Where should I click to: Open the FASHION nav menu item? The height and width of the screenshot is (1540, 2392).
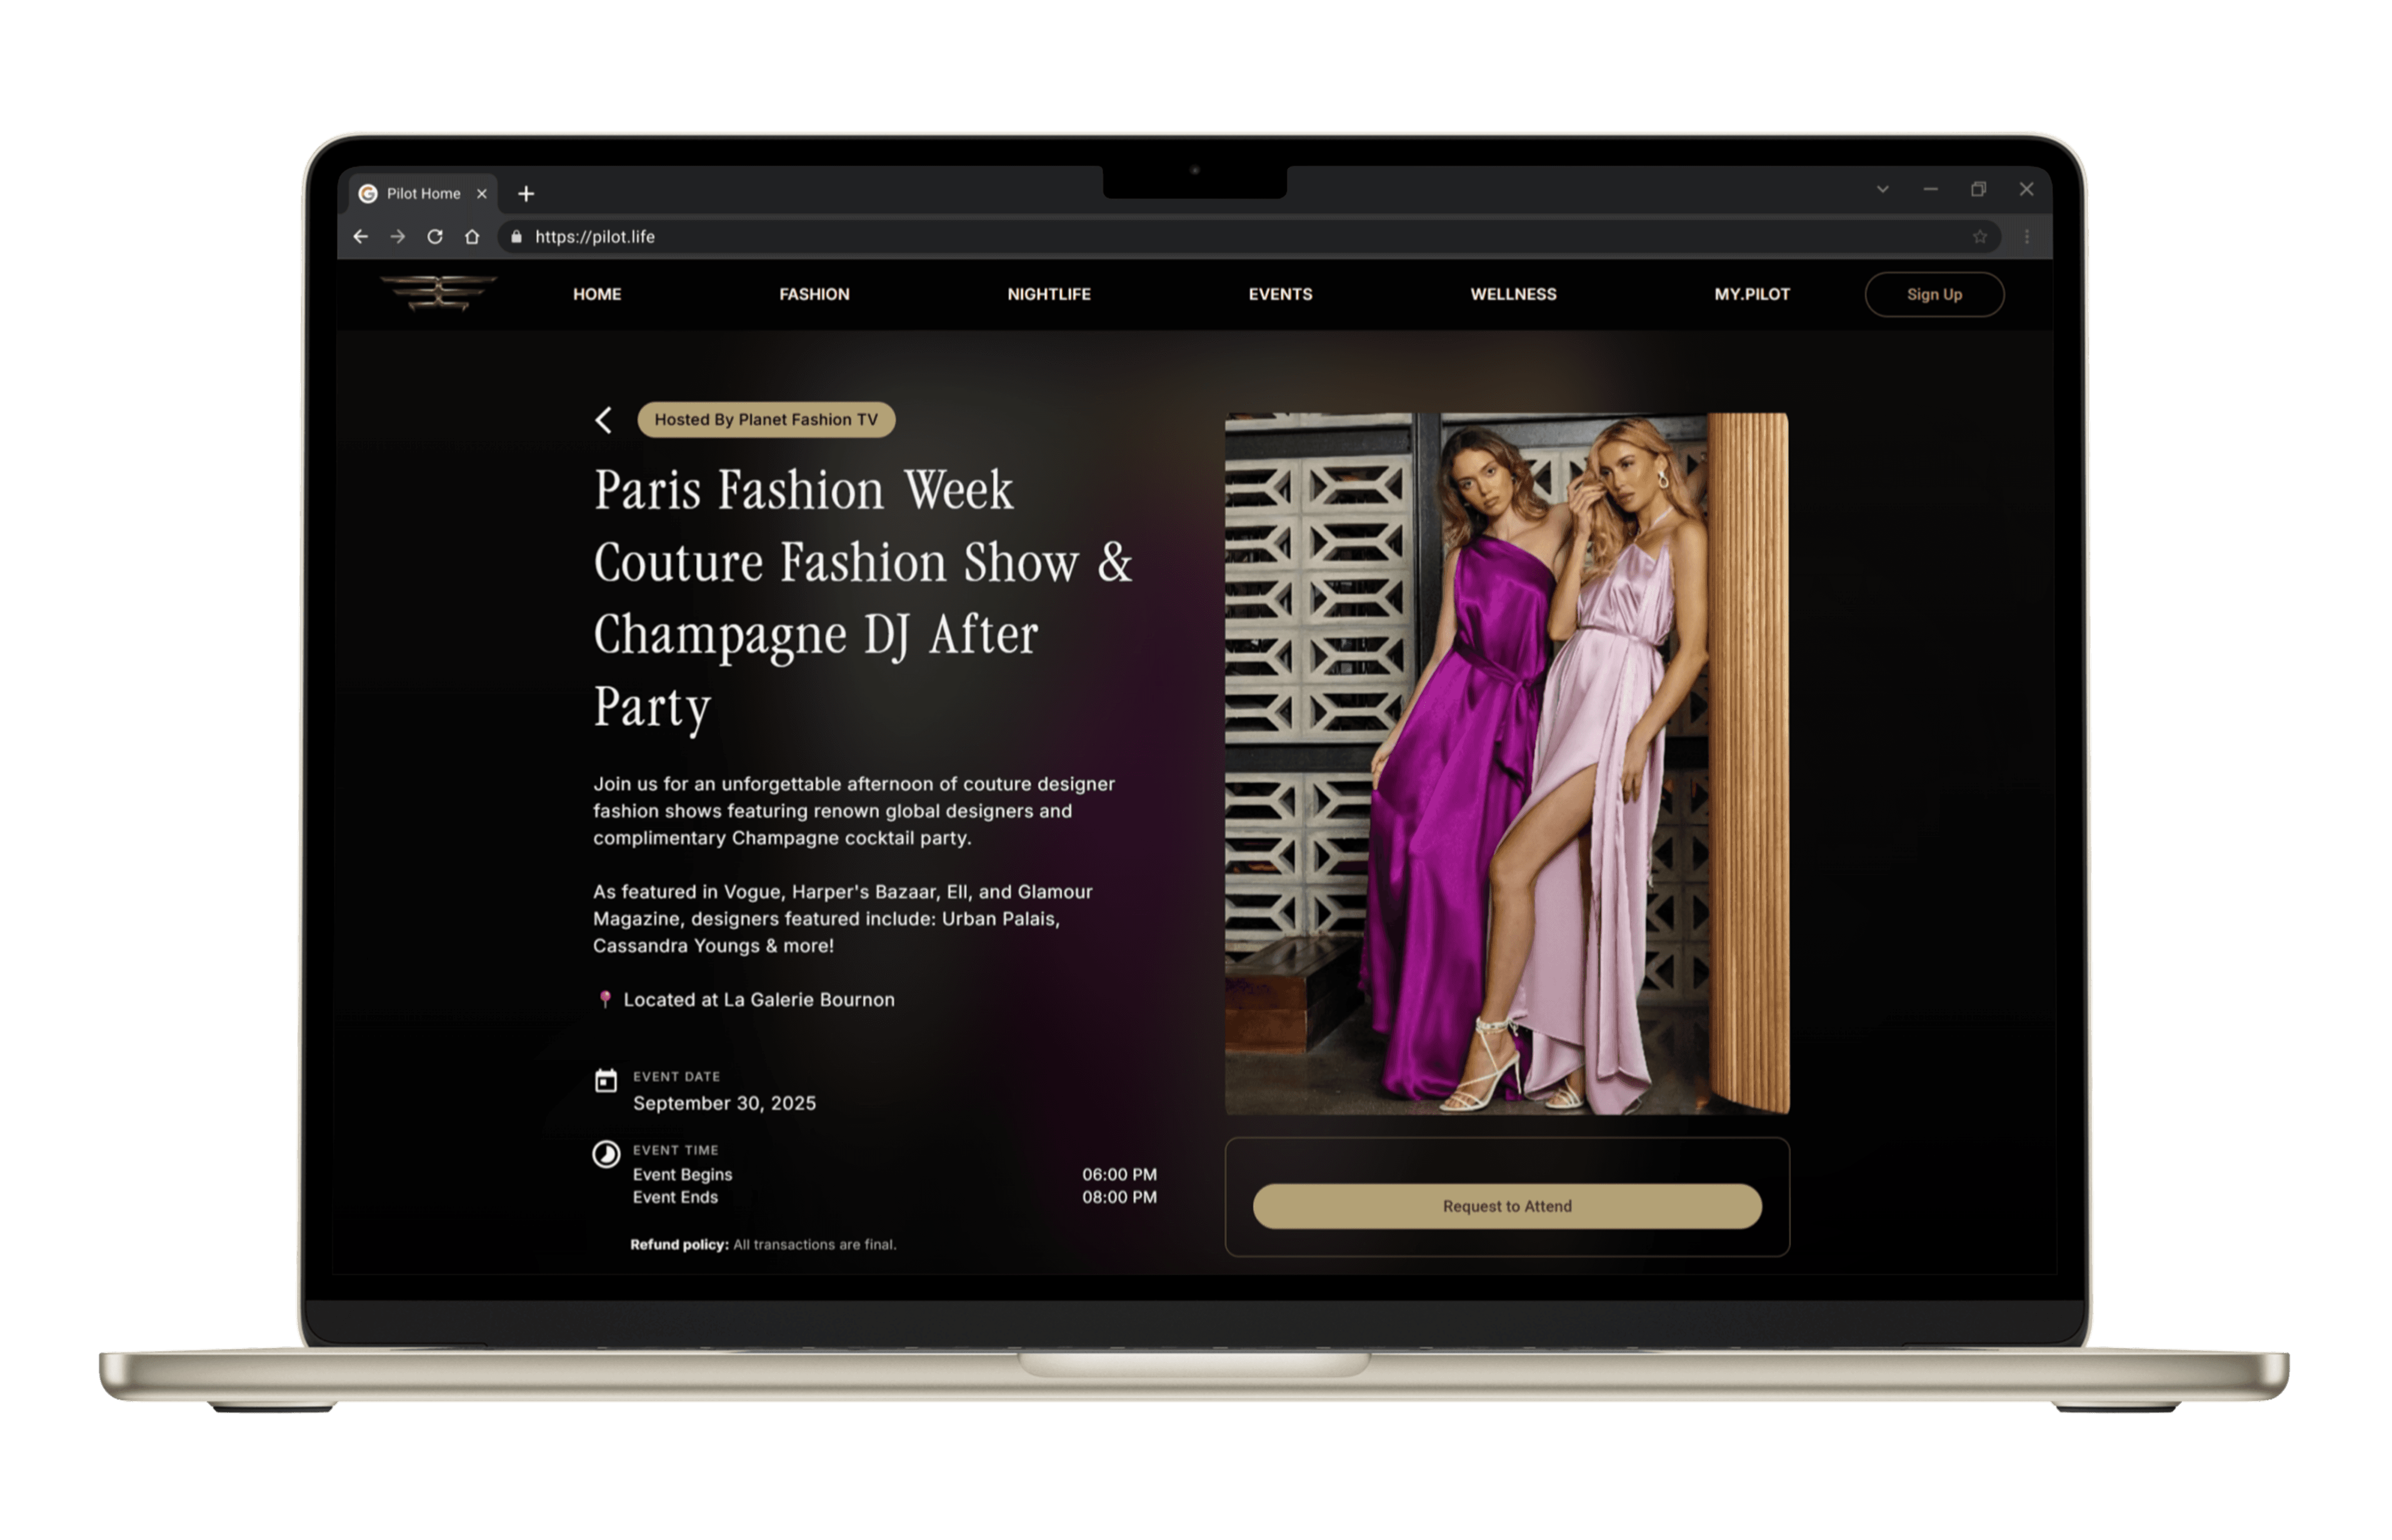814,294
